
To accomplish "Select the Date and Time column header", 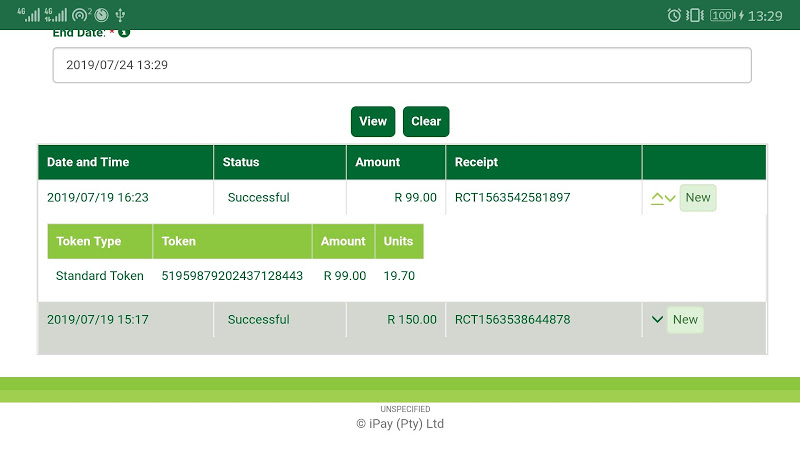I will pyautogui.click(x=88, y=162).
